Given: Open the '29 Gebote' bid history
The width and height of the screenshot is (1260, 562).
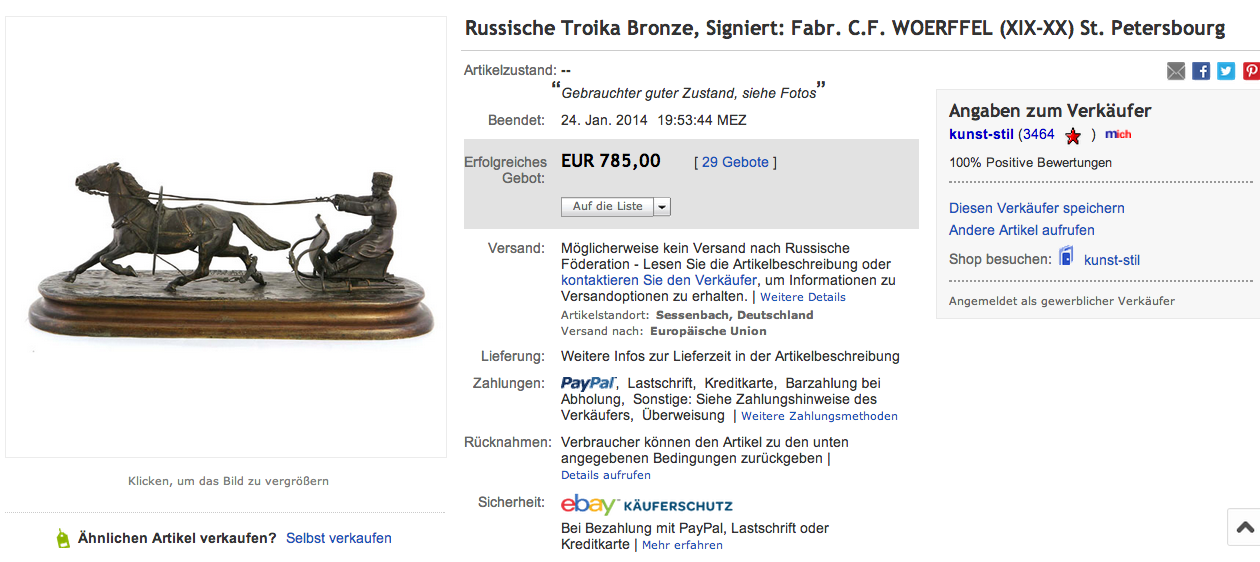Looking at the screenshot, I should [735, 162].
